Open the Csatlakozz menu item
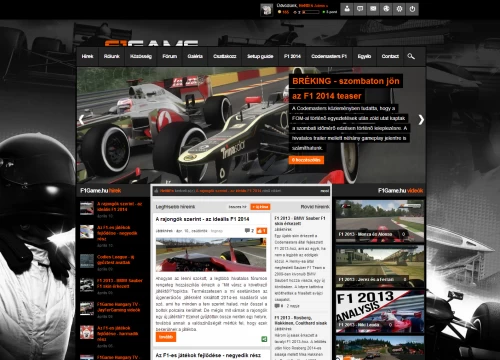Image resolution: width=500 pixels, height=360 pixels. point(225,56)
